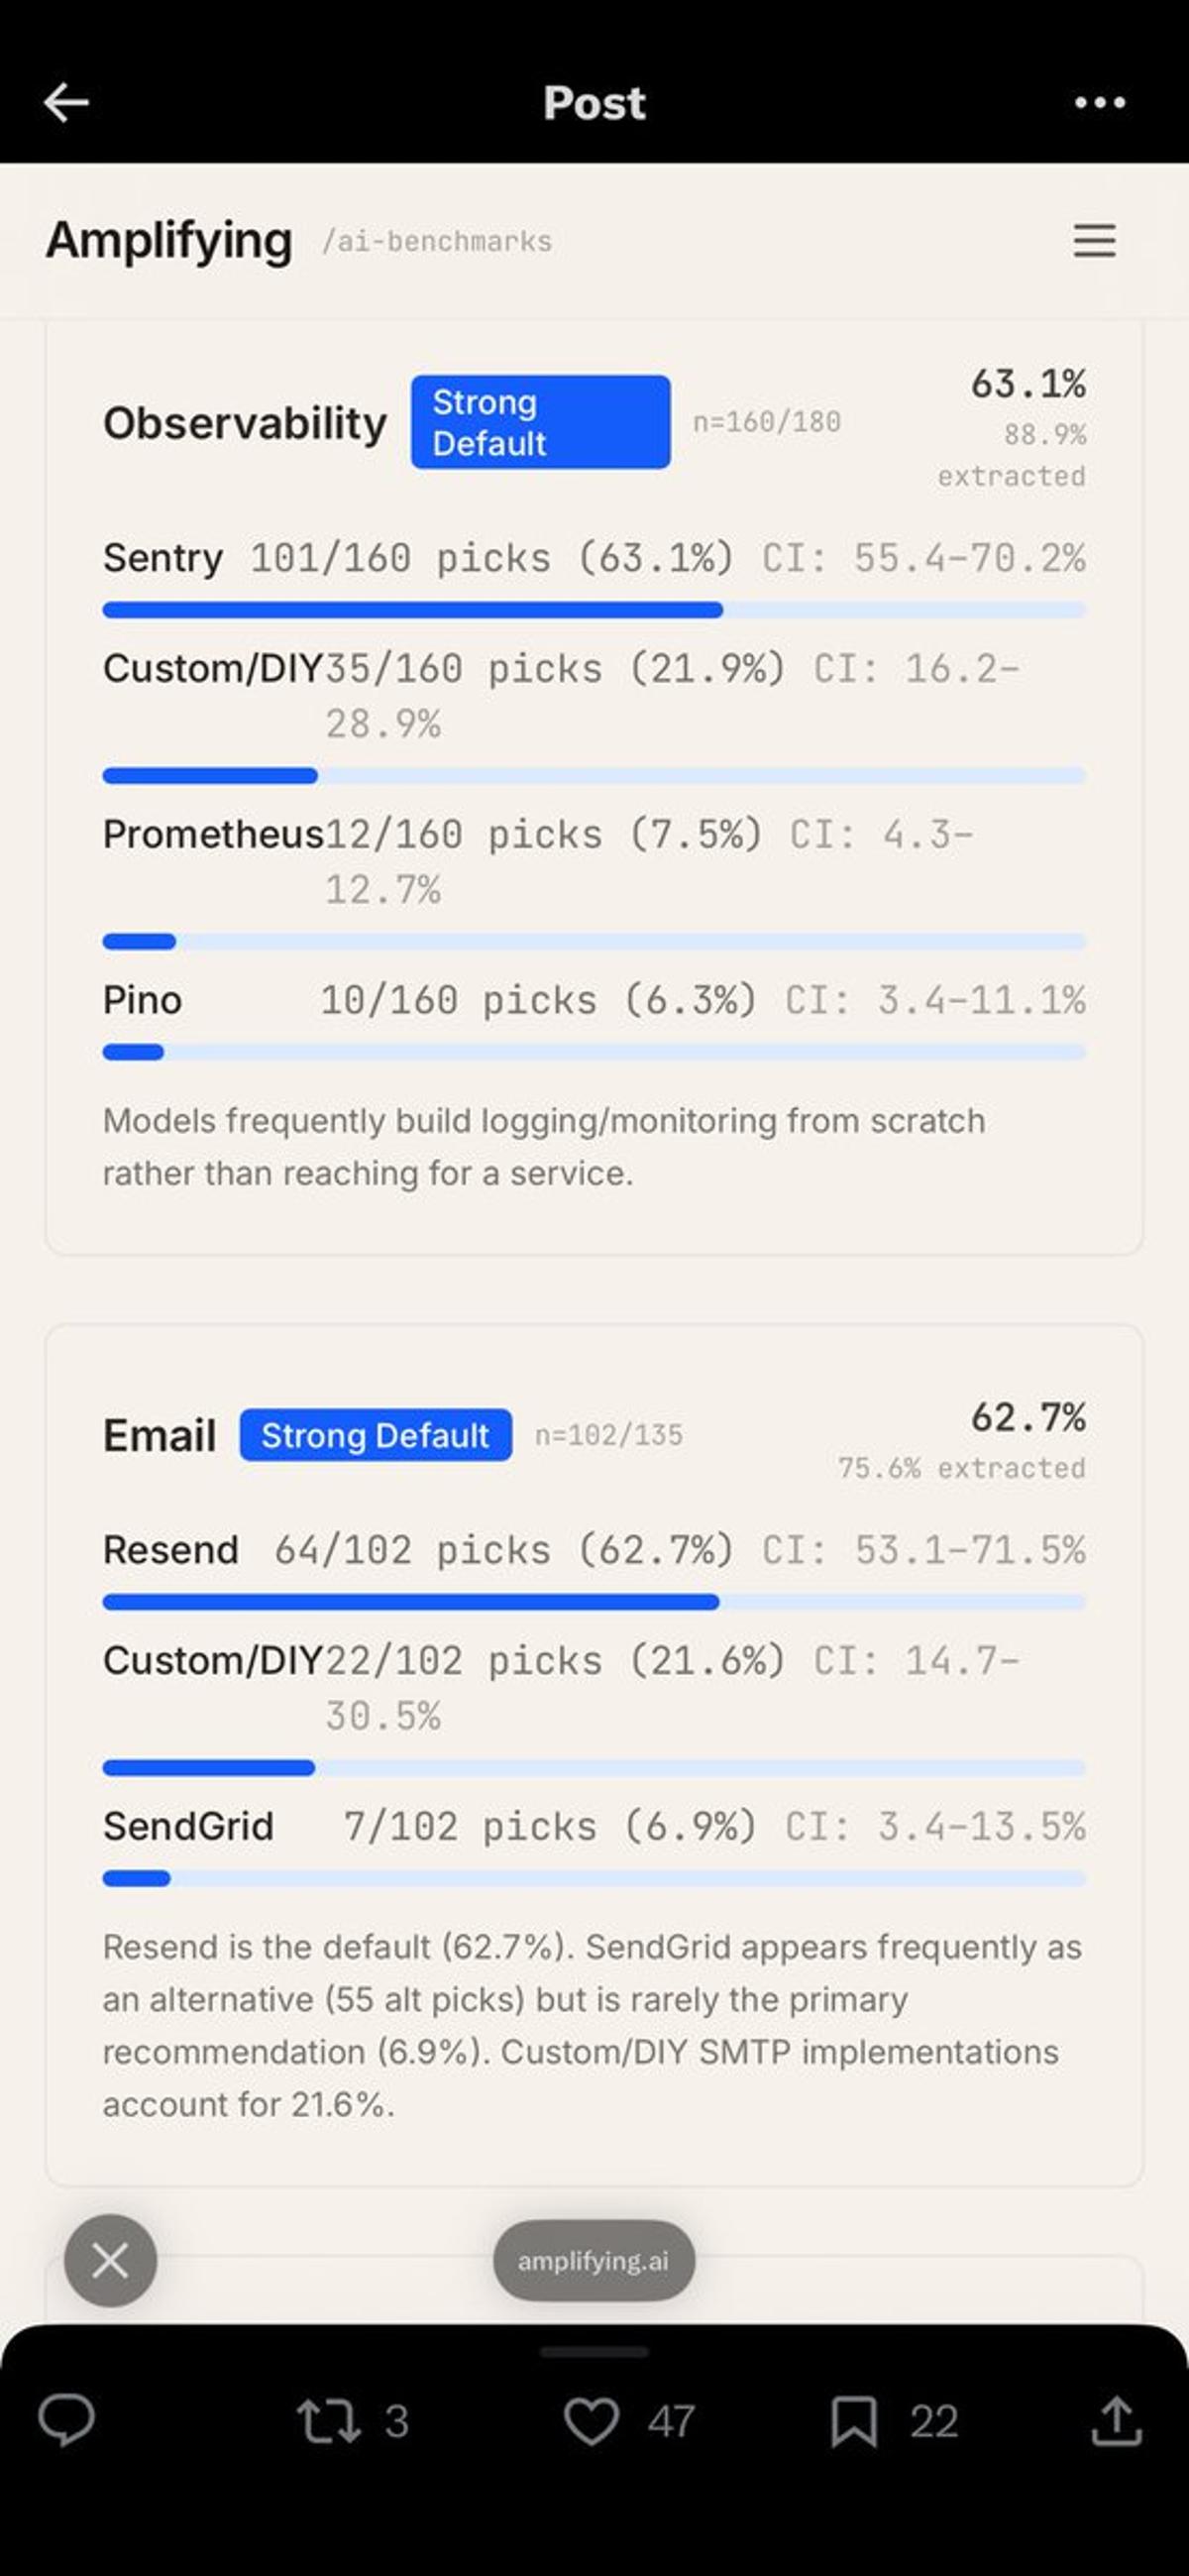Tap the repost arrows icon
This screenshot has width=1189, height=2576.
[x=328, y=2421]
